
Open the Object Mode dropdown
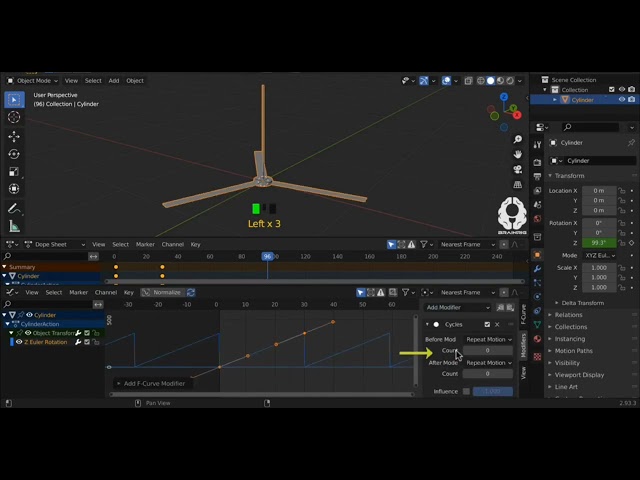pos(33,81)
